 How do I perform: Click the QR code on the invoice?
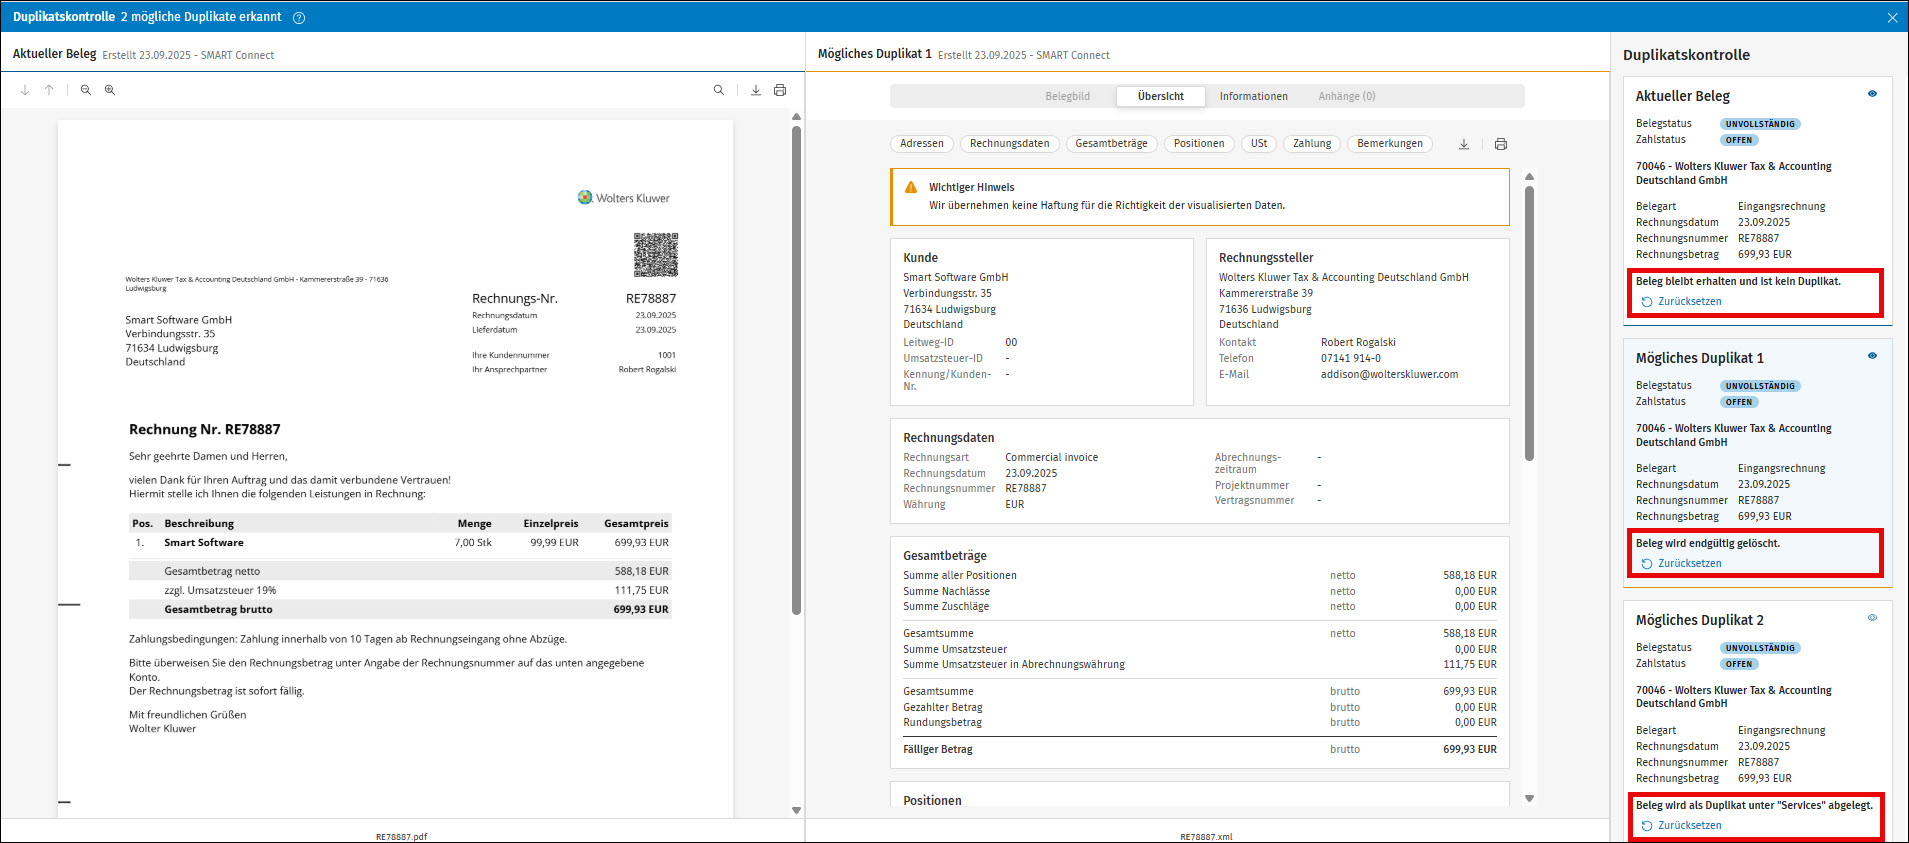pyautogui.click(x=656, y=255)
